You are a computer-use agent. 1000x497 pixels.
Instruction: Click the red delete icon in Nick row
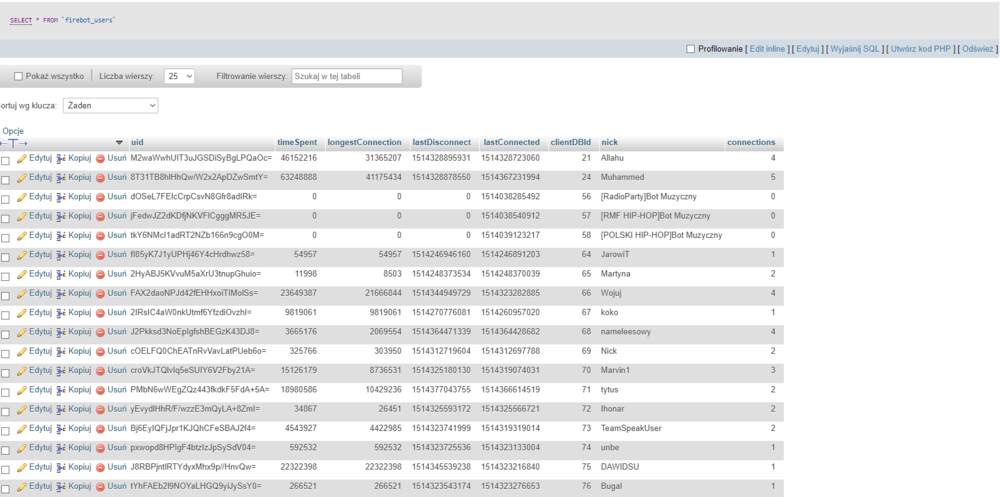click(x=100, y=351)
